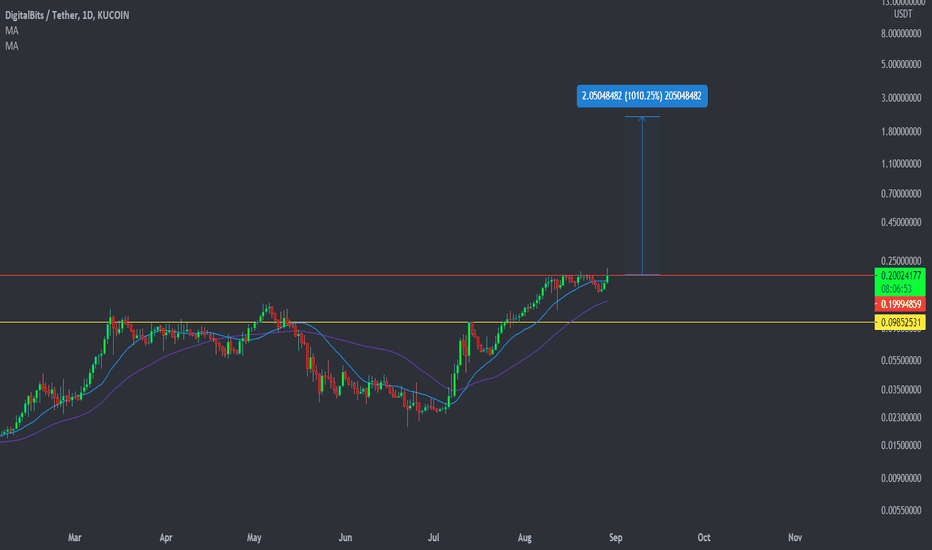Click the green 0.20024177 current price tag

click(x=900, y=275)
